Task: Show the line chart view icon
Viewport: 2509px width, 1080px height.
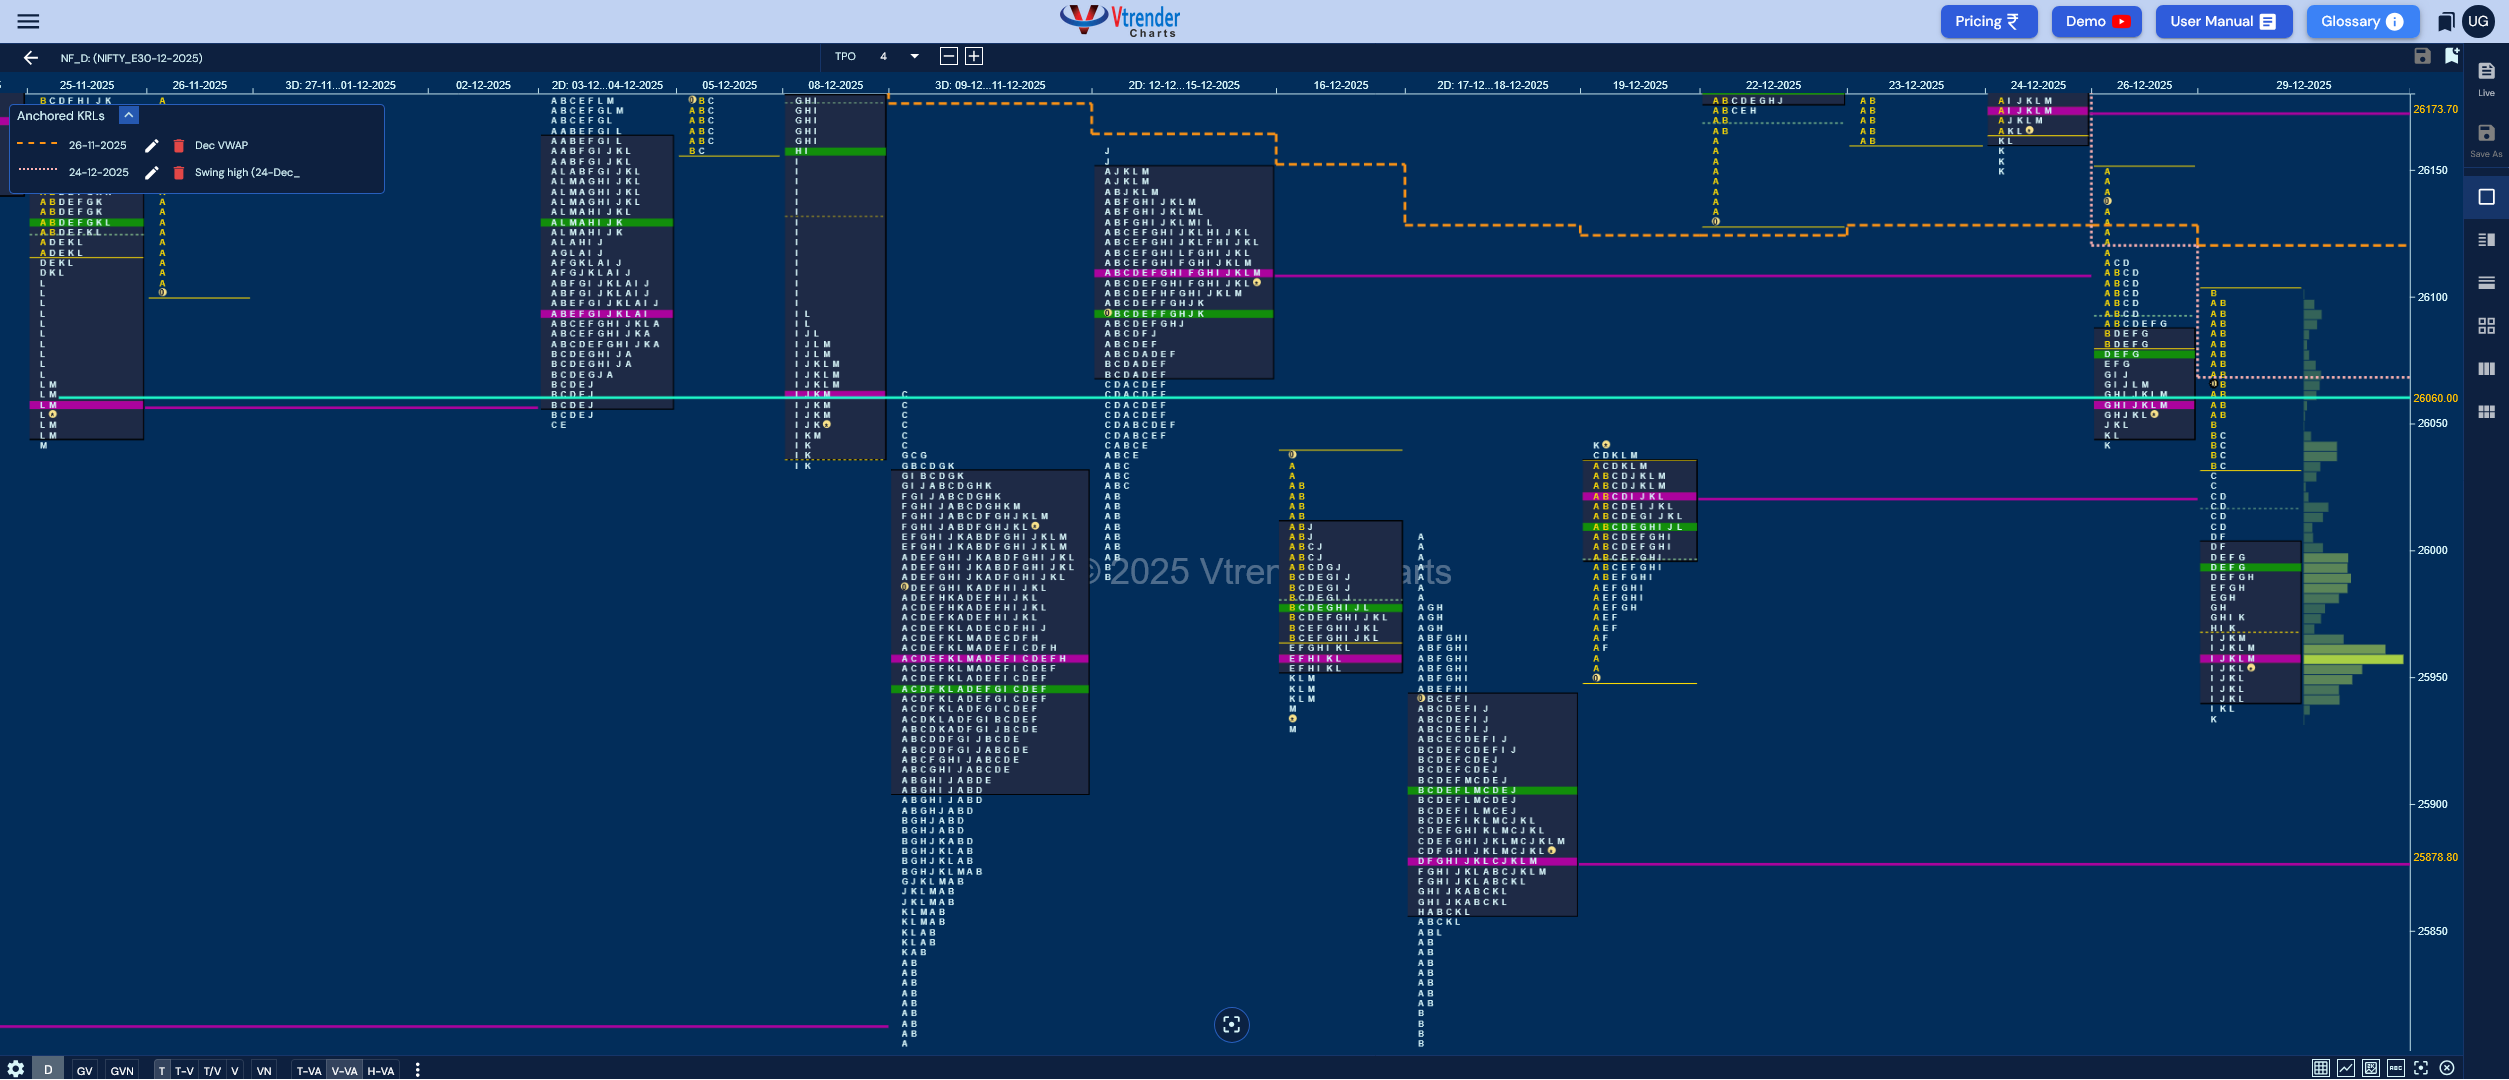Action: pyautogui.click(x=2346, y=1068)
